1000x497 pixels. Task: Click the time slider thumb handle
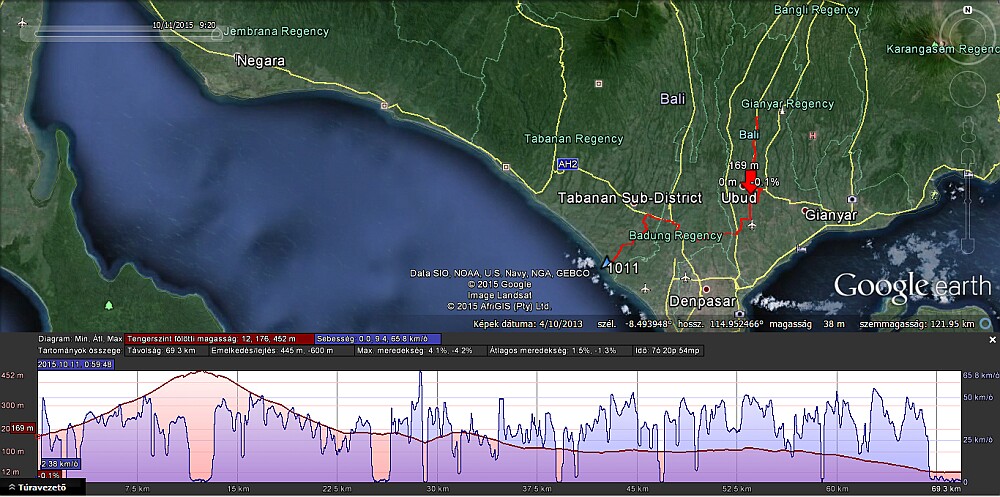pyautogui.click(x=218, y=33)
